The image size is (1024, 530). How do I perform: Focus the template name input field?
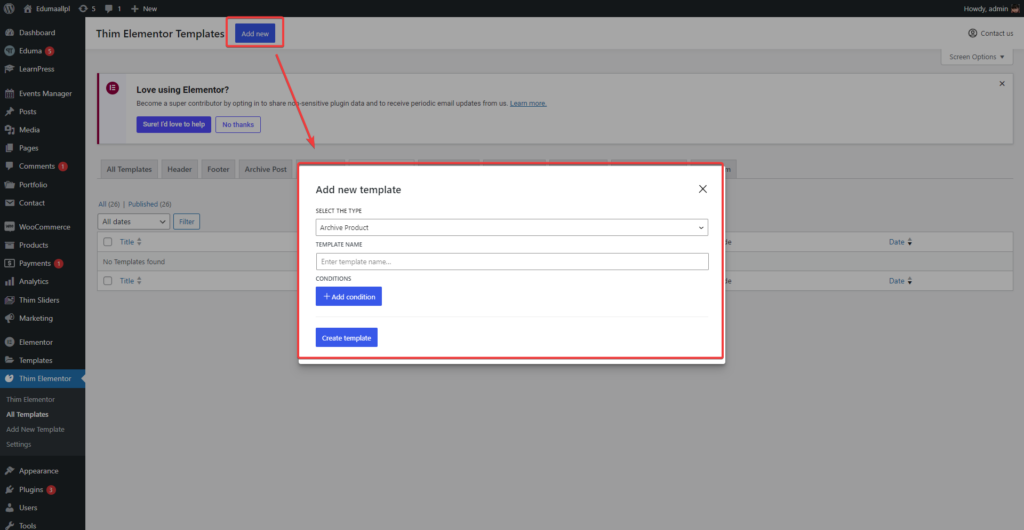pyautogui.click(x=512, y=262)
